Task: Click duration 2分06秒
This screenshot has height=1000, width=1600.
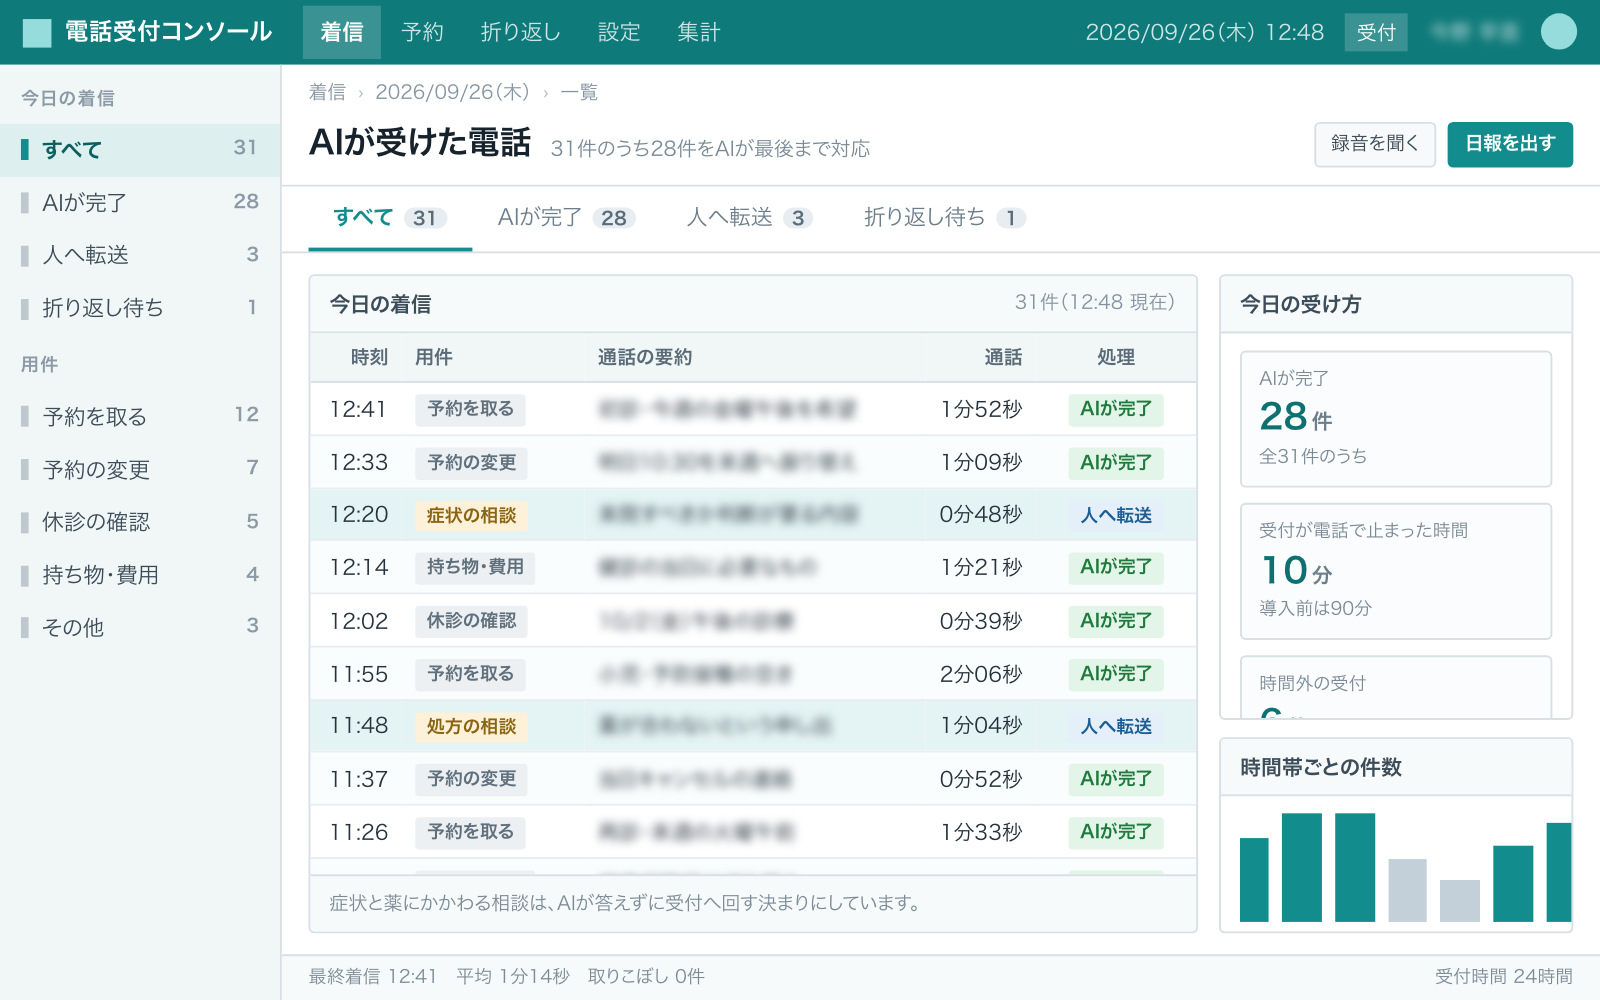Action: tap(981, 674)
